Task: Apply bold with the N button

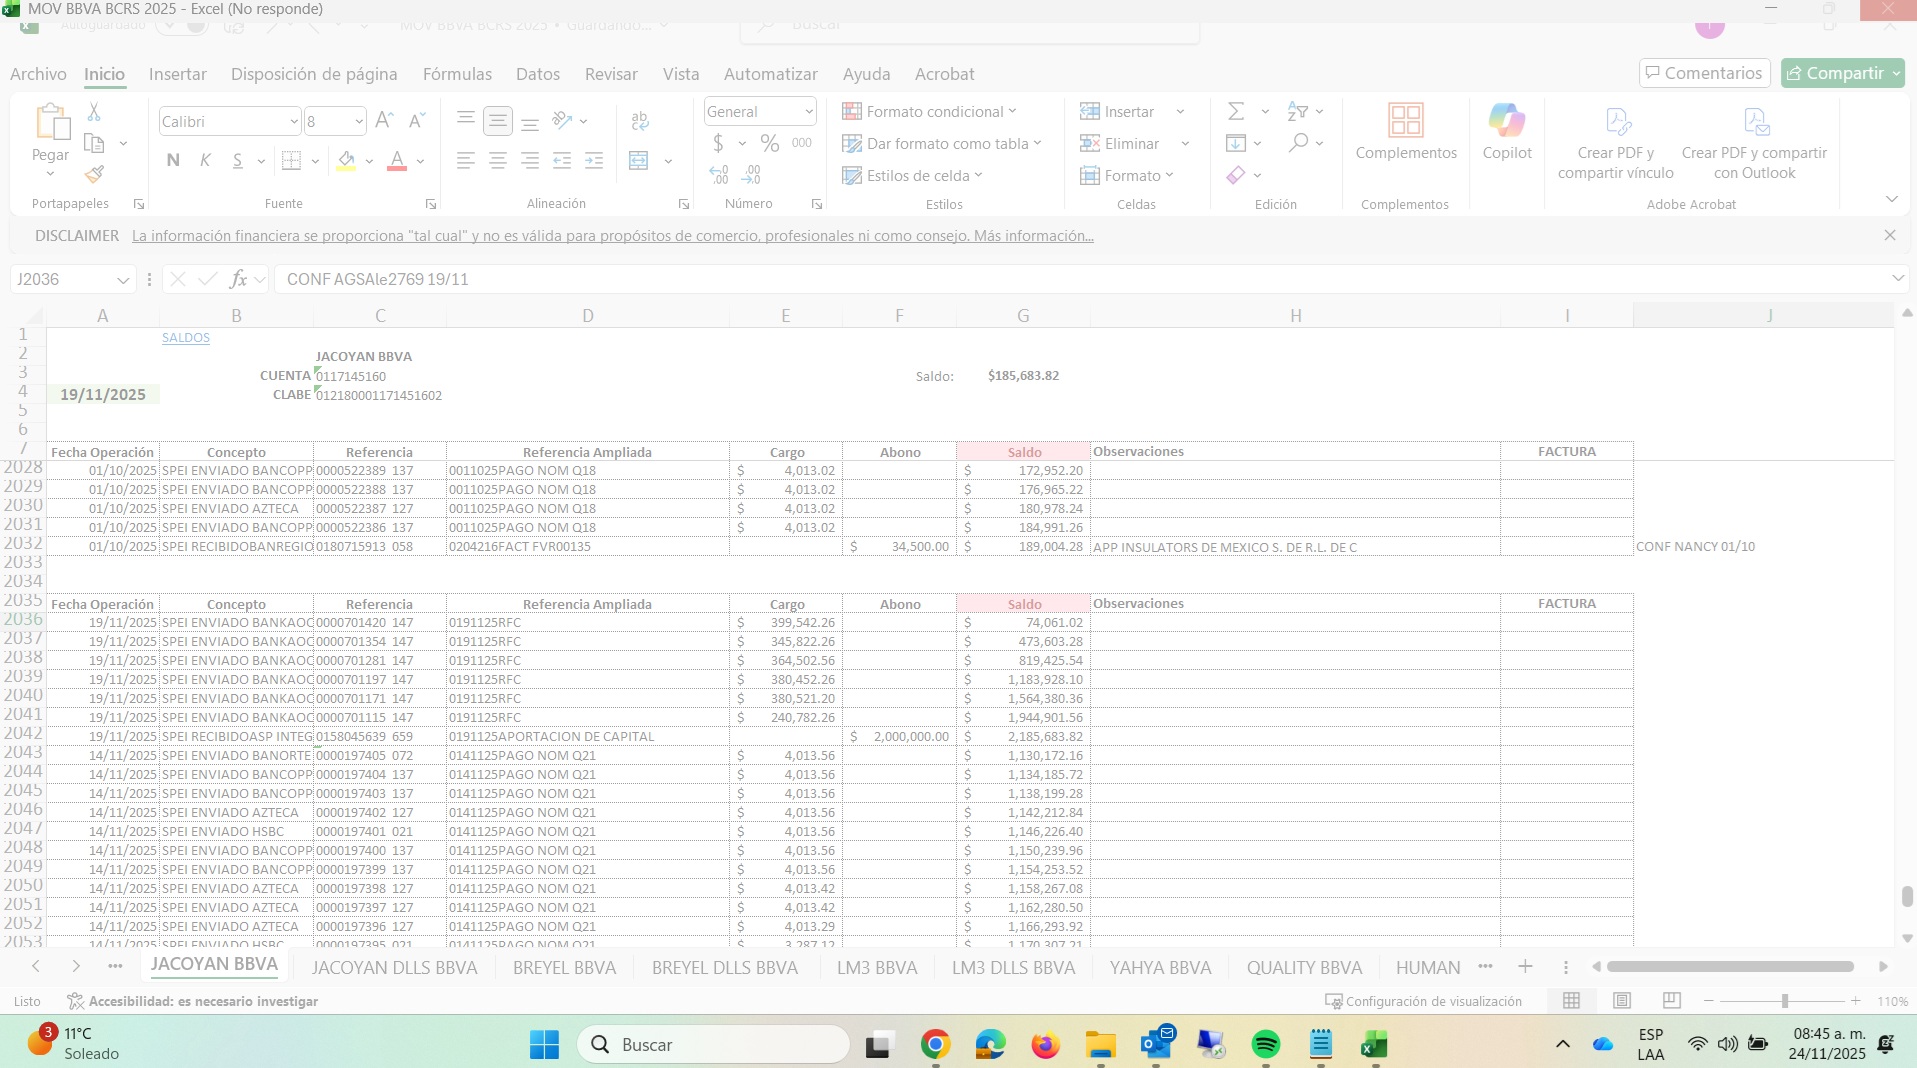Action: click(173, 160)
